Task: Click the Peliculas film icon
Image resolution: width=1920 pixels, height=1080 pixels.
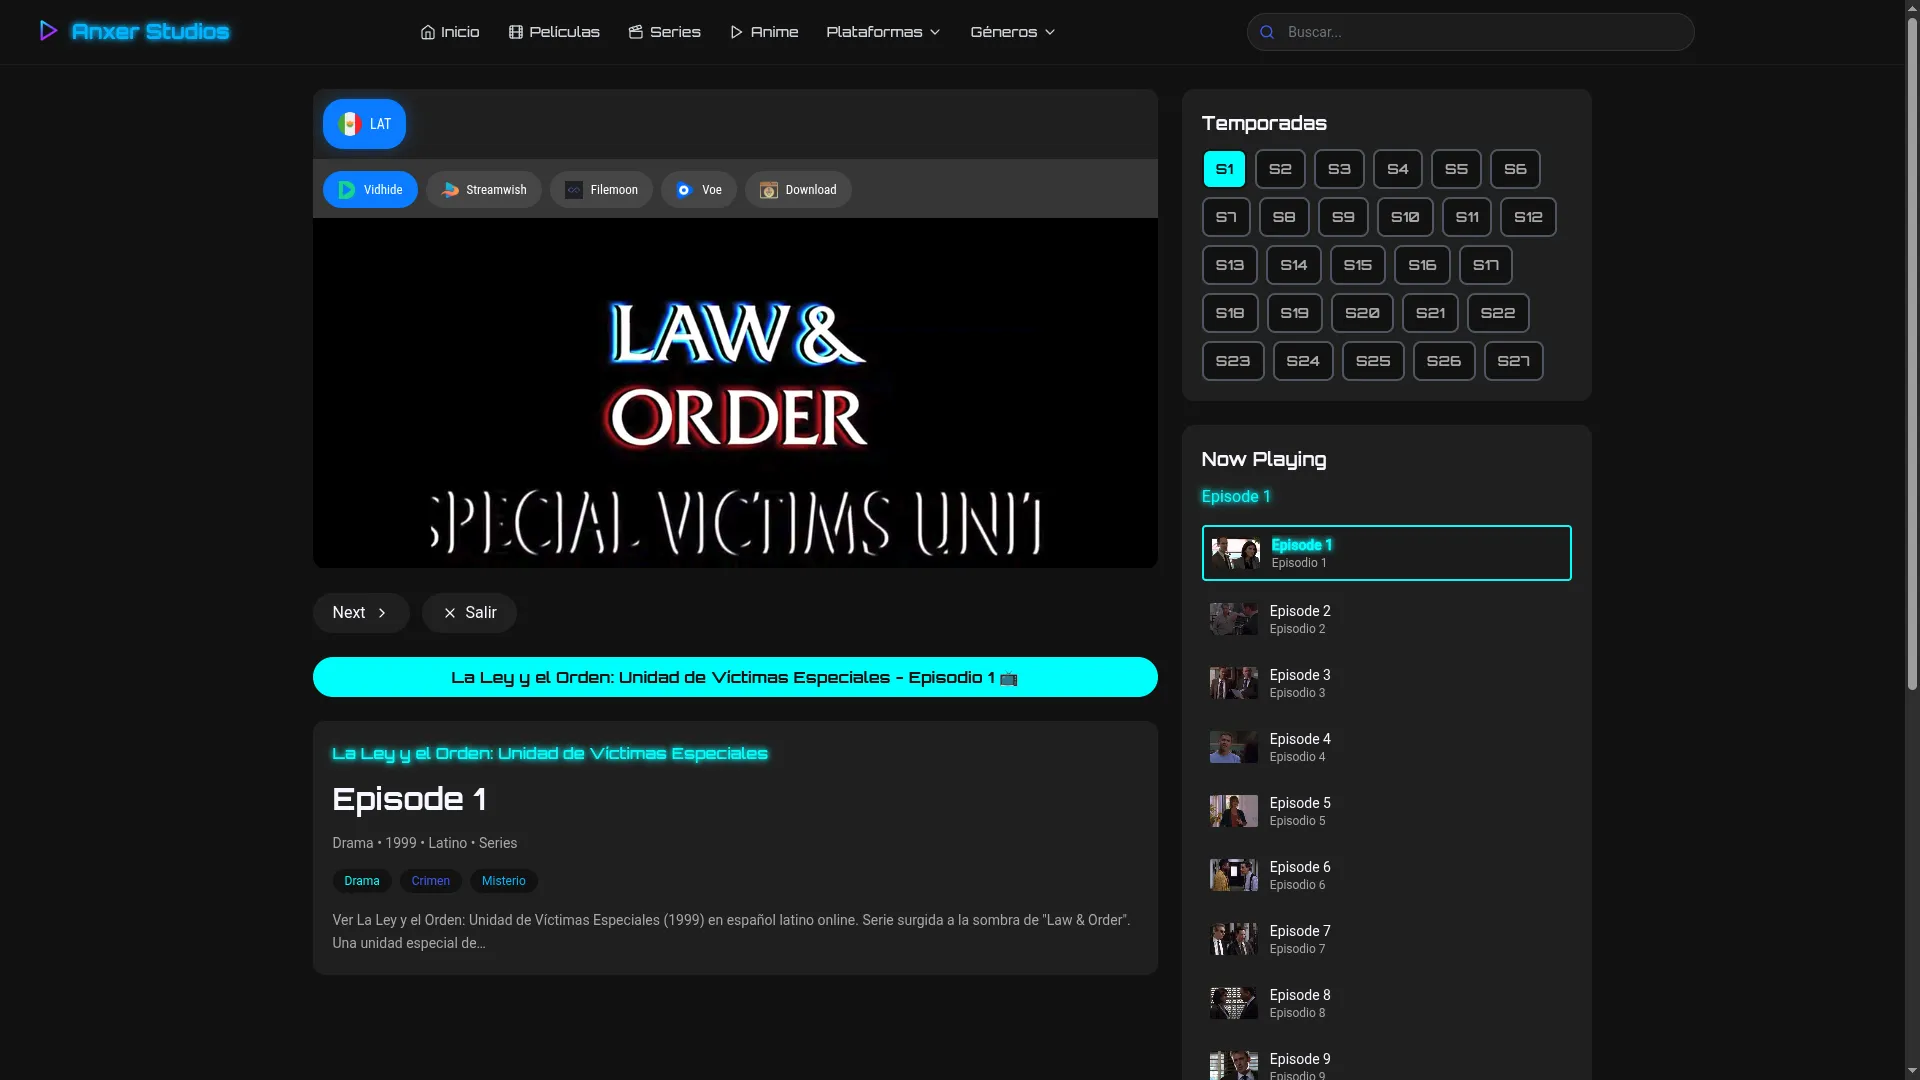Action: coord(516,32)
